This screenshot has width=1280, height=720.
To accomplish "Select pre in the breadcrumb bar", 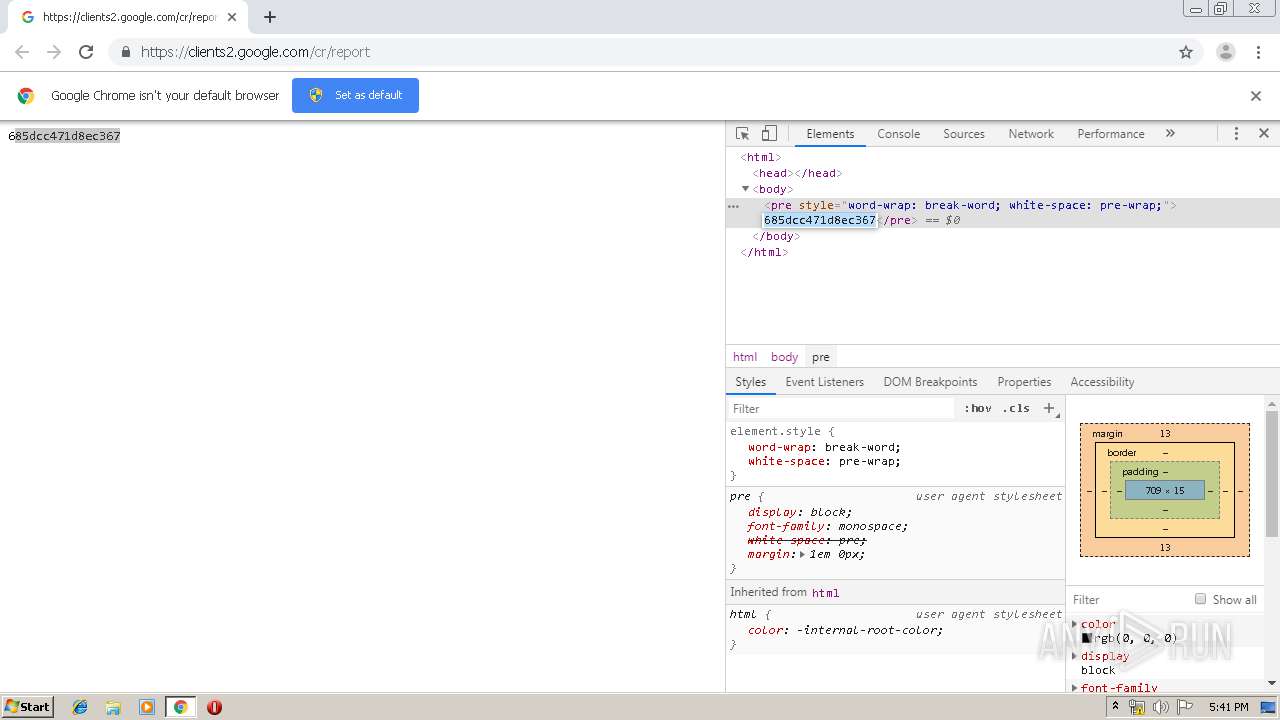I will tap(820, 357).
